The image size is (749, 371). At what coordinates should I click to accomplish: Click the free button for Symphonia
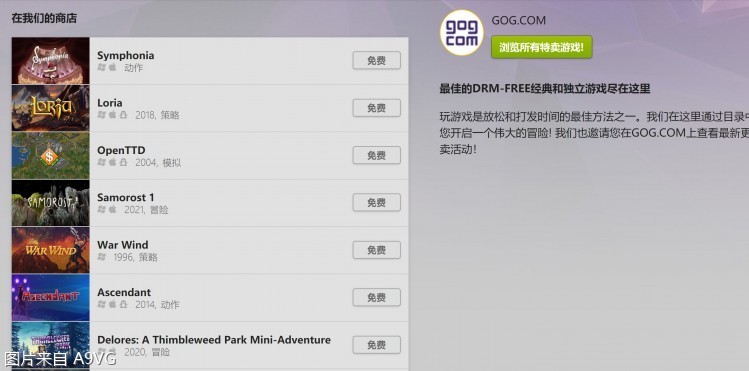[x=376, y=61]
